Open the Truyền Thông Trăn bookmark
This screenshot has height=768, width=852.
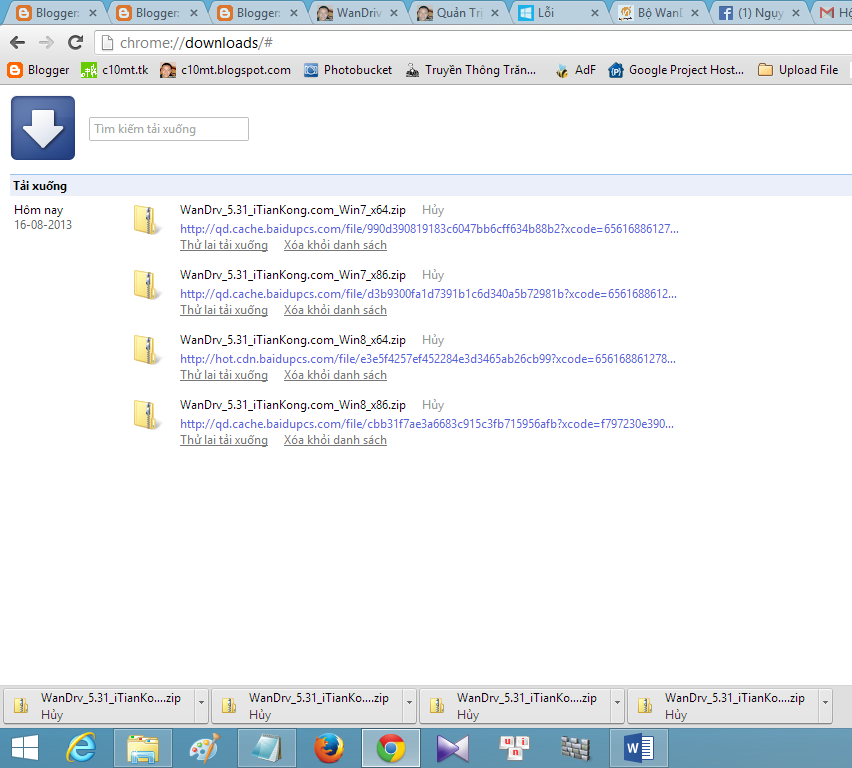tap(471, 70)
